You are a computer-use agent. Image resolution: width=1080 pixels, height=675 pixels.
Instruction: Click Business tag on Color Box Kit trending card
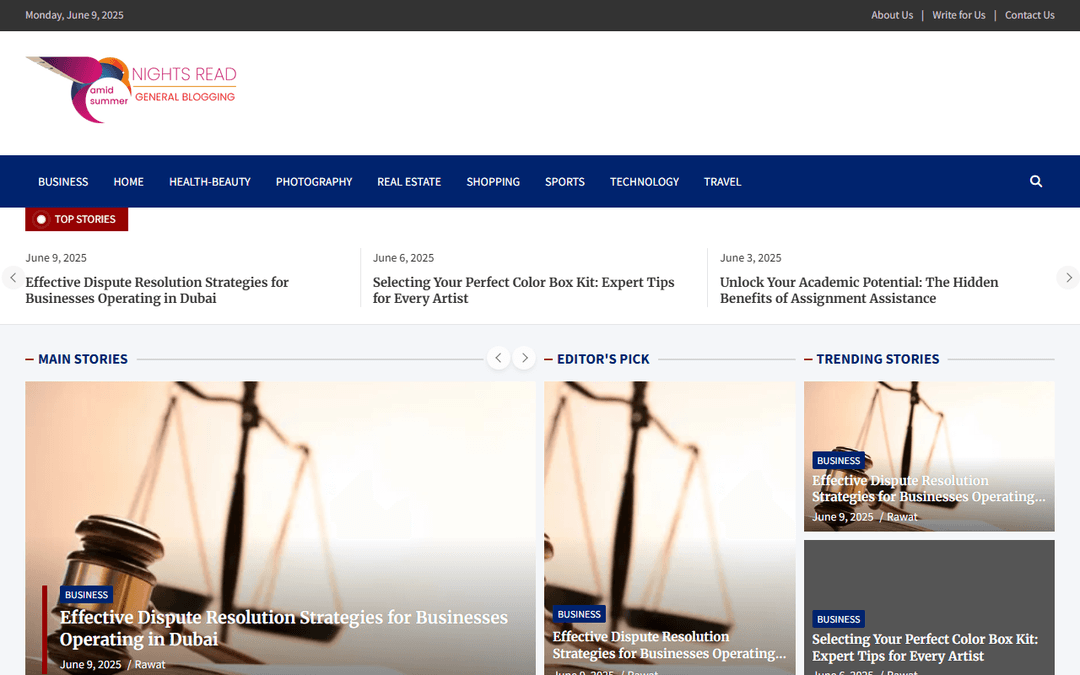coord(838,619)
